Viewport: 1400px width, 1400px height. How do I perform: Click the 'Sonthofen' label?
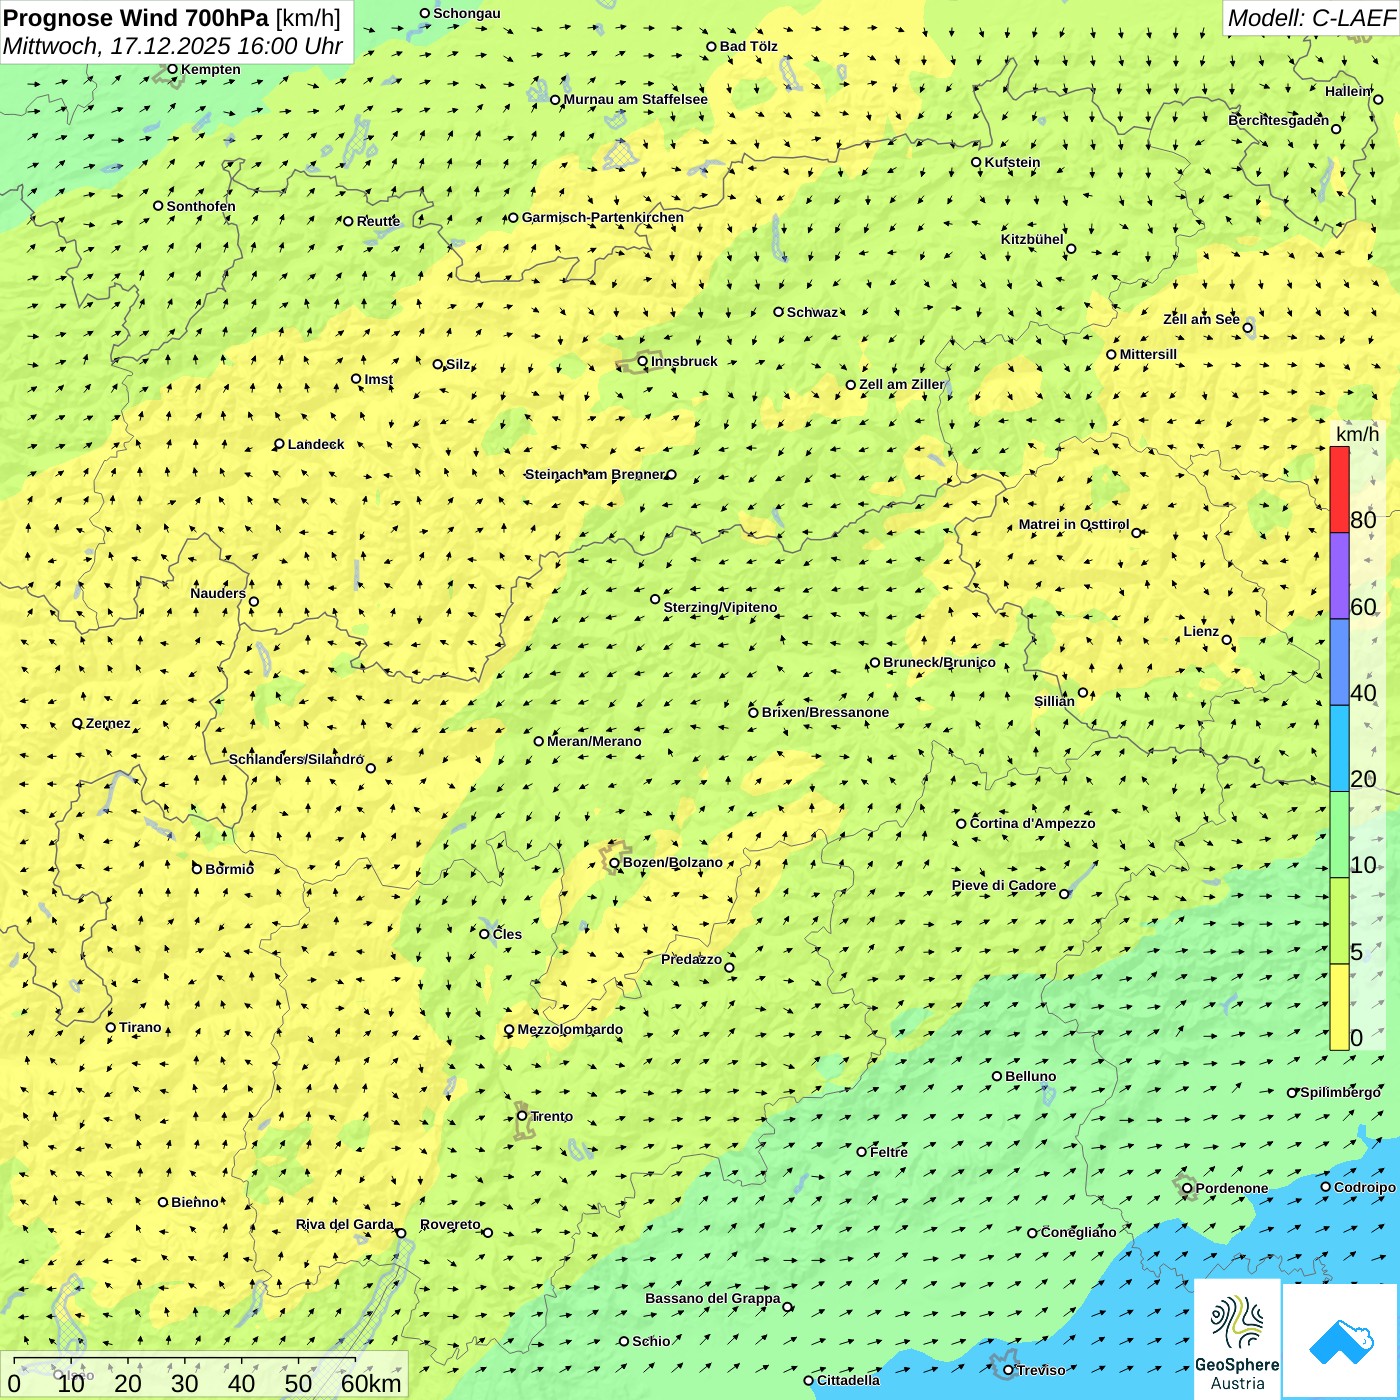pyautogui.click(x=201, y=206)
